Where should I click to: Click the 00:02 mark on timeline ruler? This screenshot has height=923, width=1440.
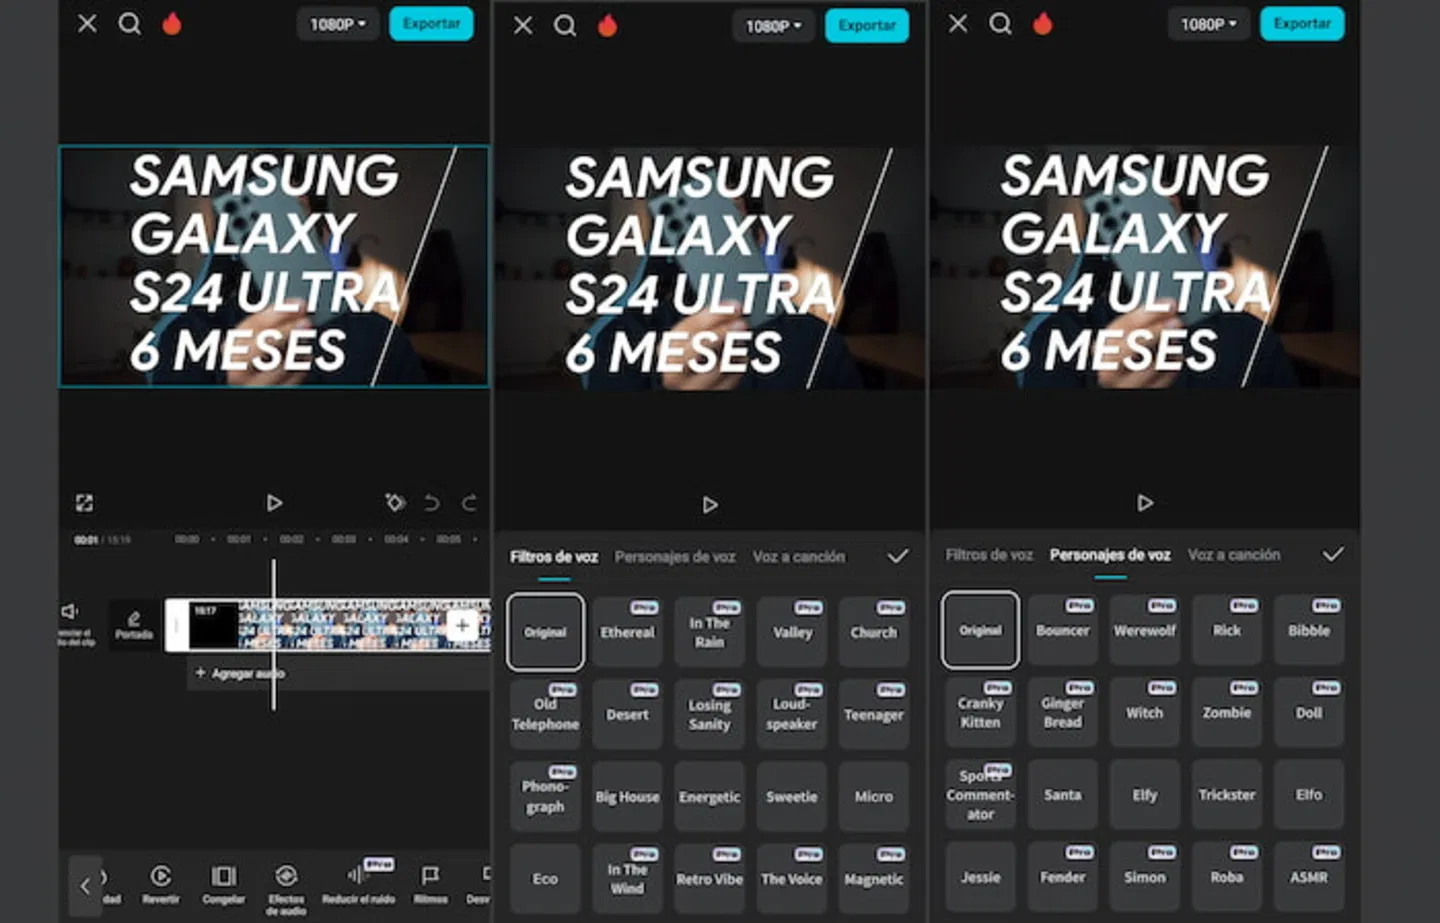click(x=292, y=539)
